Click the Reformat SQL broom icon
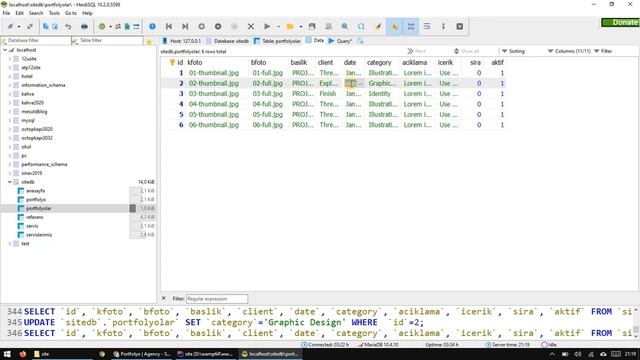The image size is (640, 360). pyautogui.click(x=378, y=27)
